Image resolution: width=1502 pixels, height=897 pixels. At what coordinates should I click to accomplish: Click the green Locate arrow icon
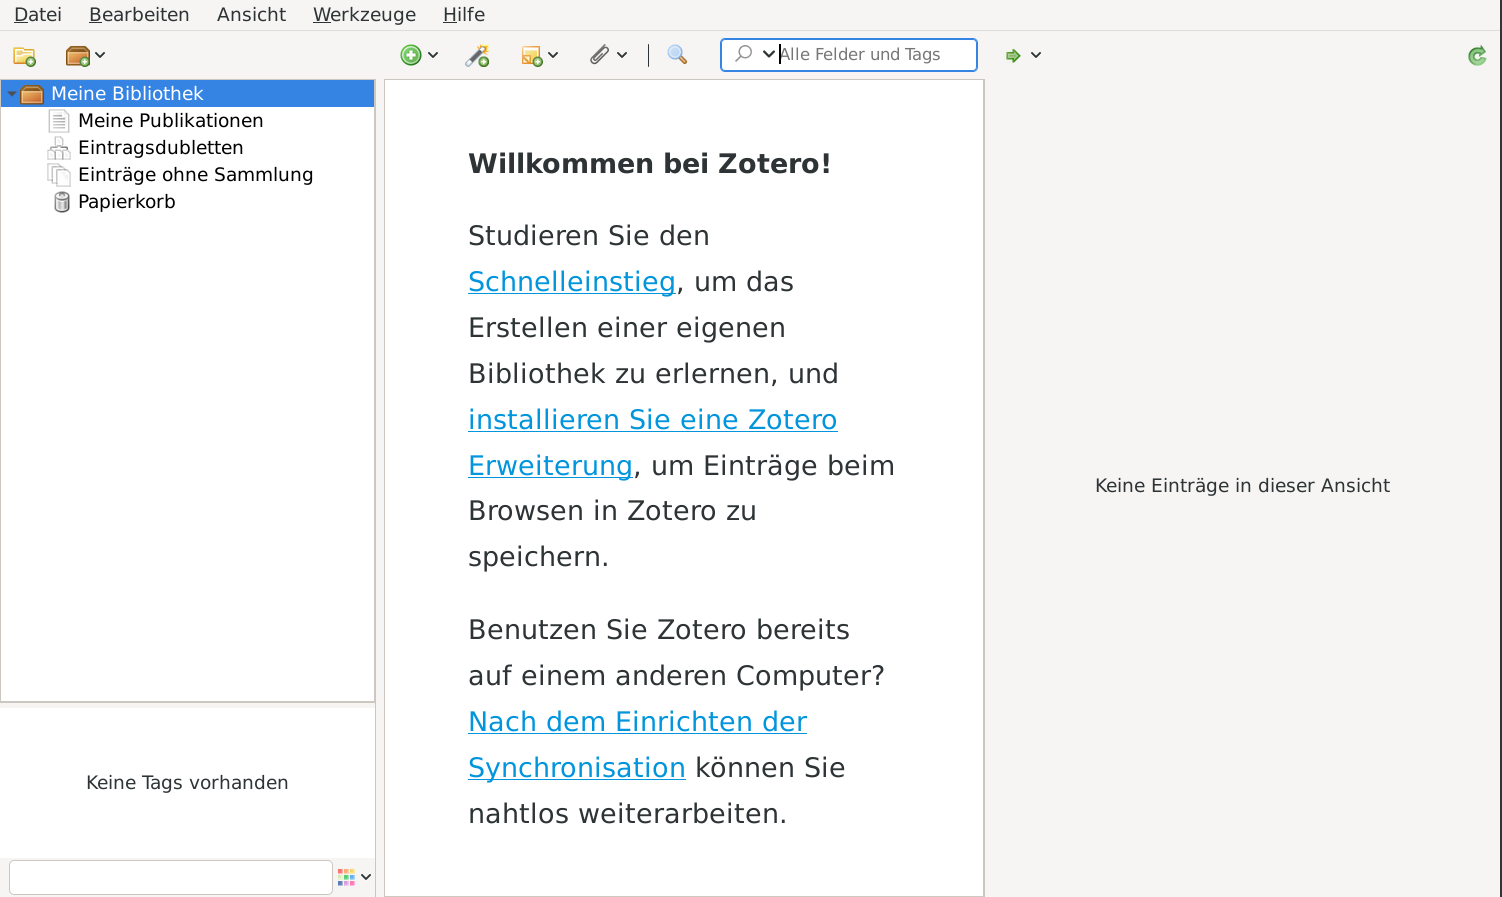(1013, 55)
